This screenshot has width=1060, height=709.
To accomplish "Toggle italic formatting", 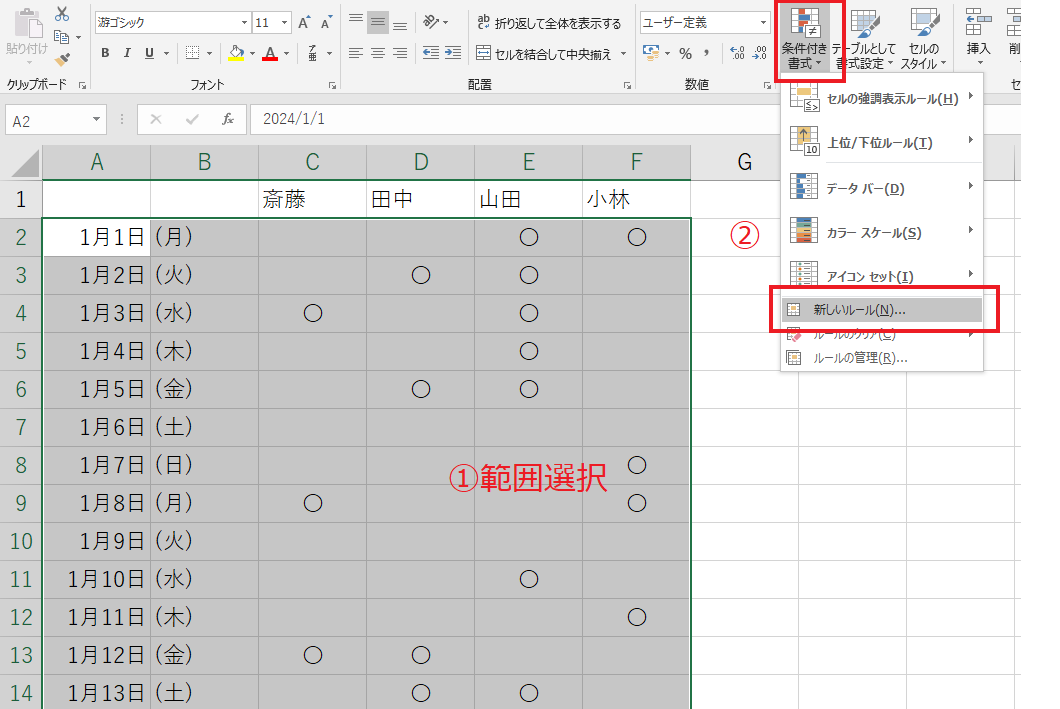I will tap(126, 52).
